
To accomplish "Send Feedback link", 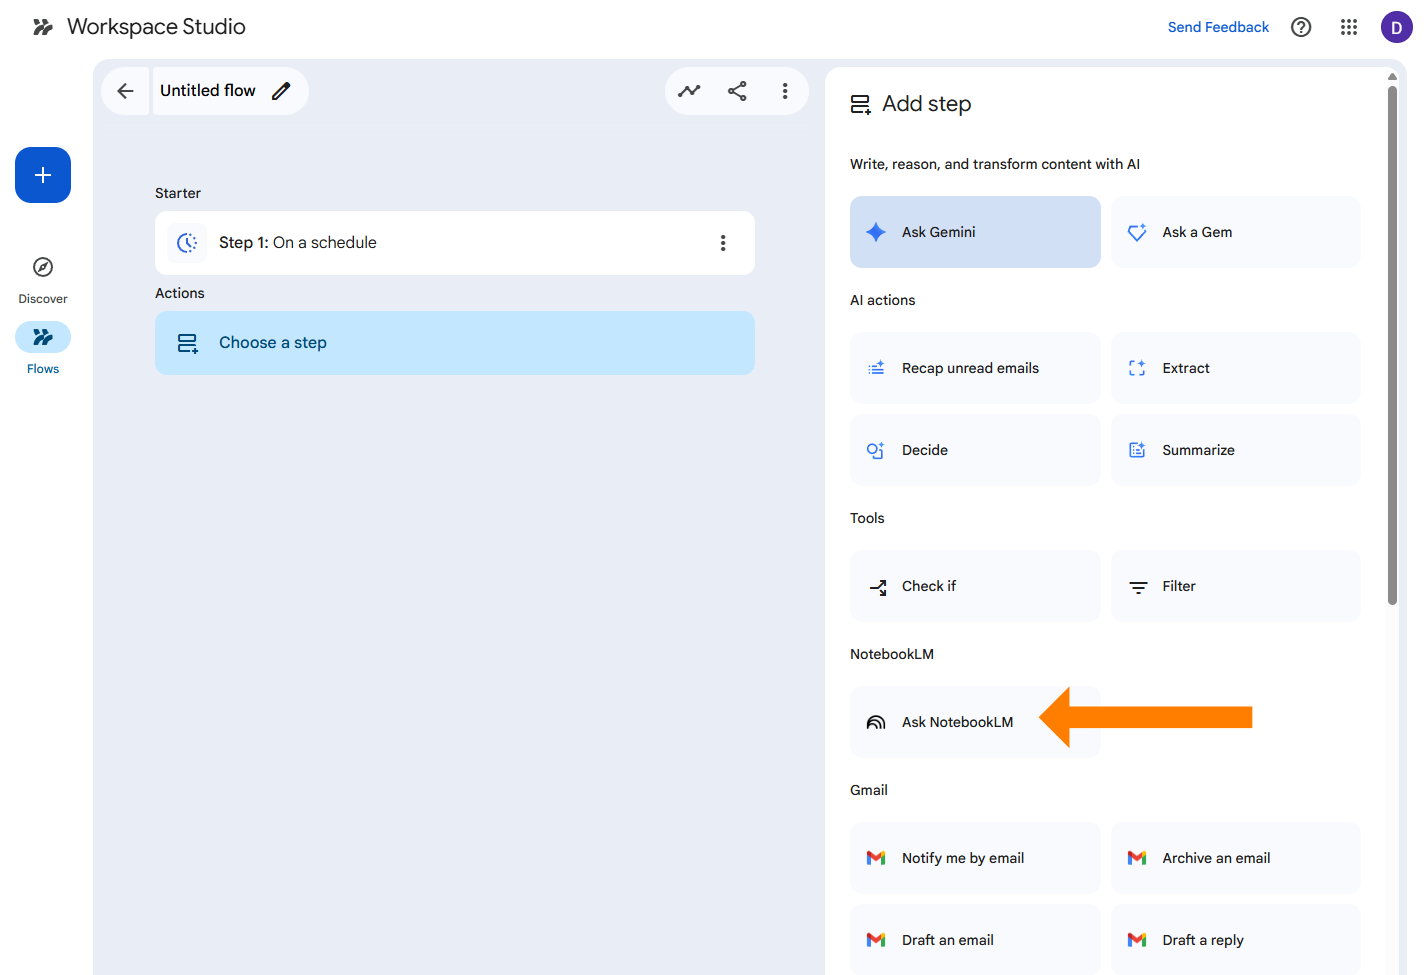I will (x=1218, y=27).
